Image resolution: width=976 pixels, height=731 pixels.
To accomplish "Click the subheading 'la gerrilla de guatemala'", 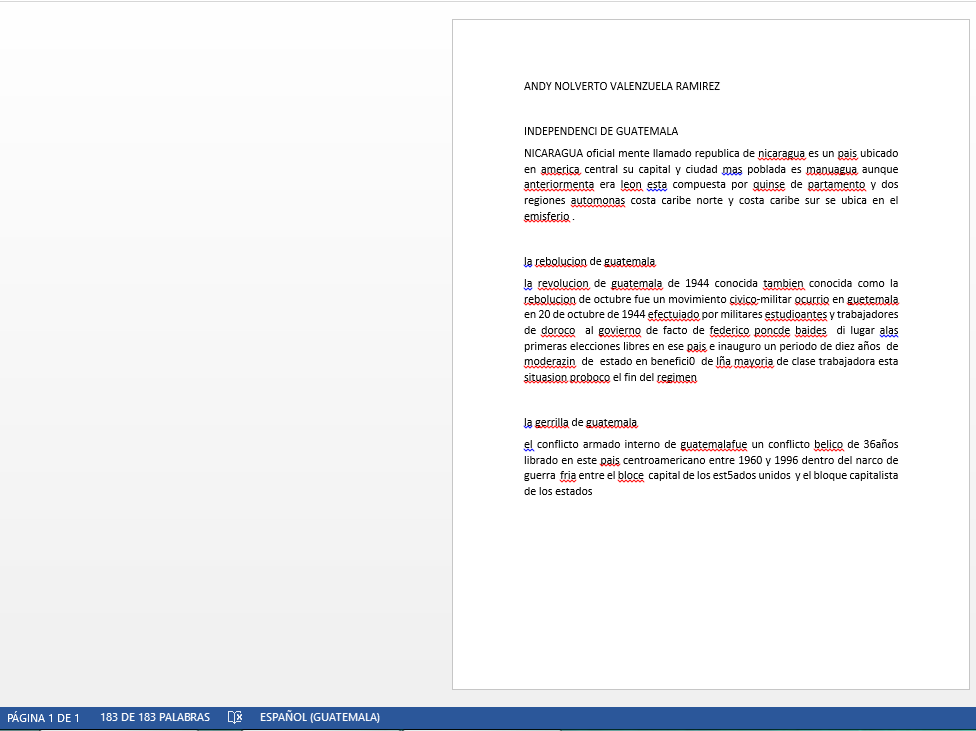I will 581,423.
